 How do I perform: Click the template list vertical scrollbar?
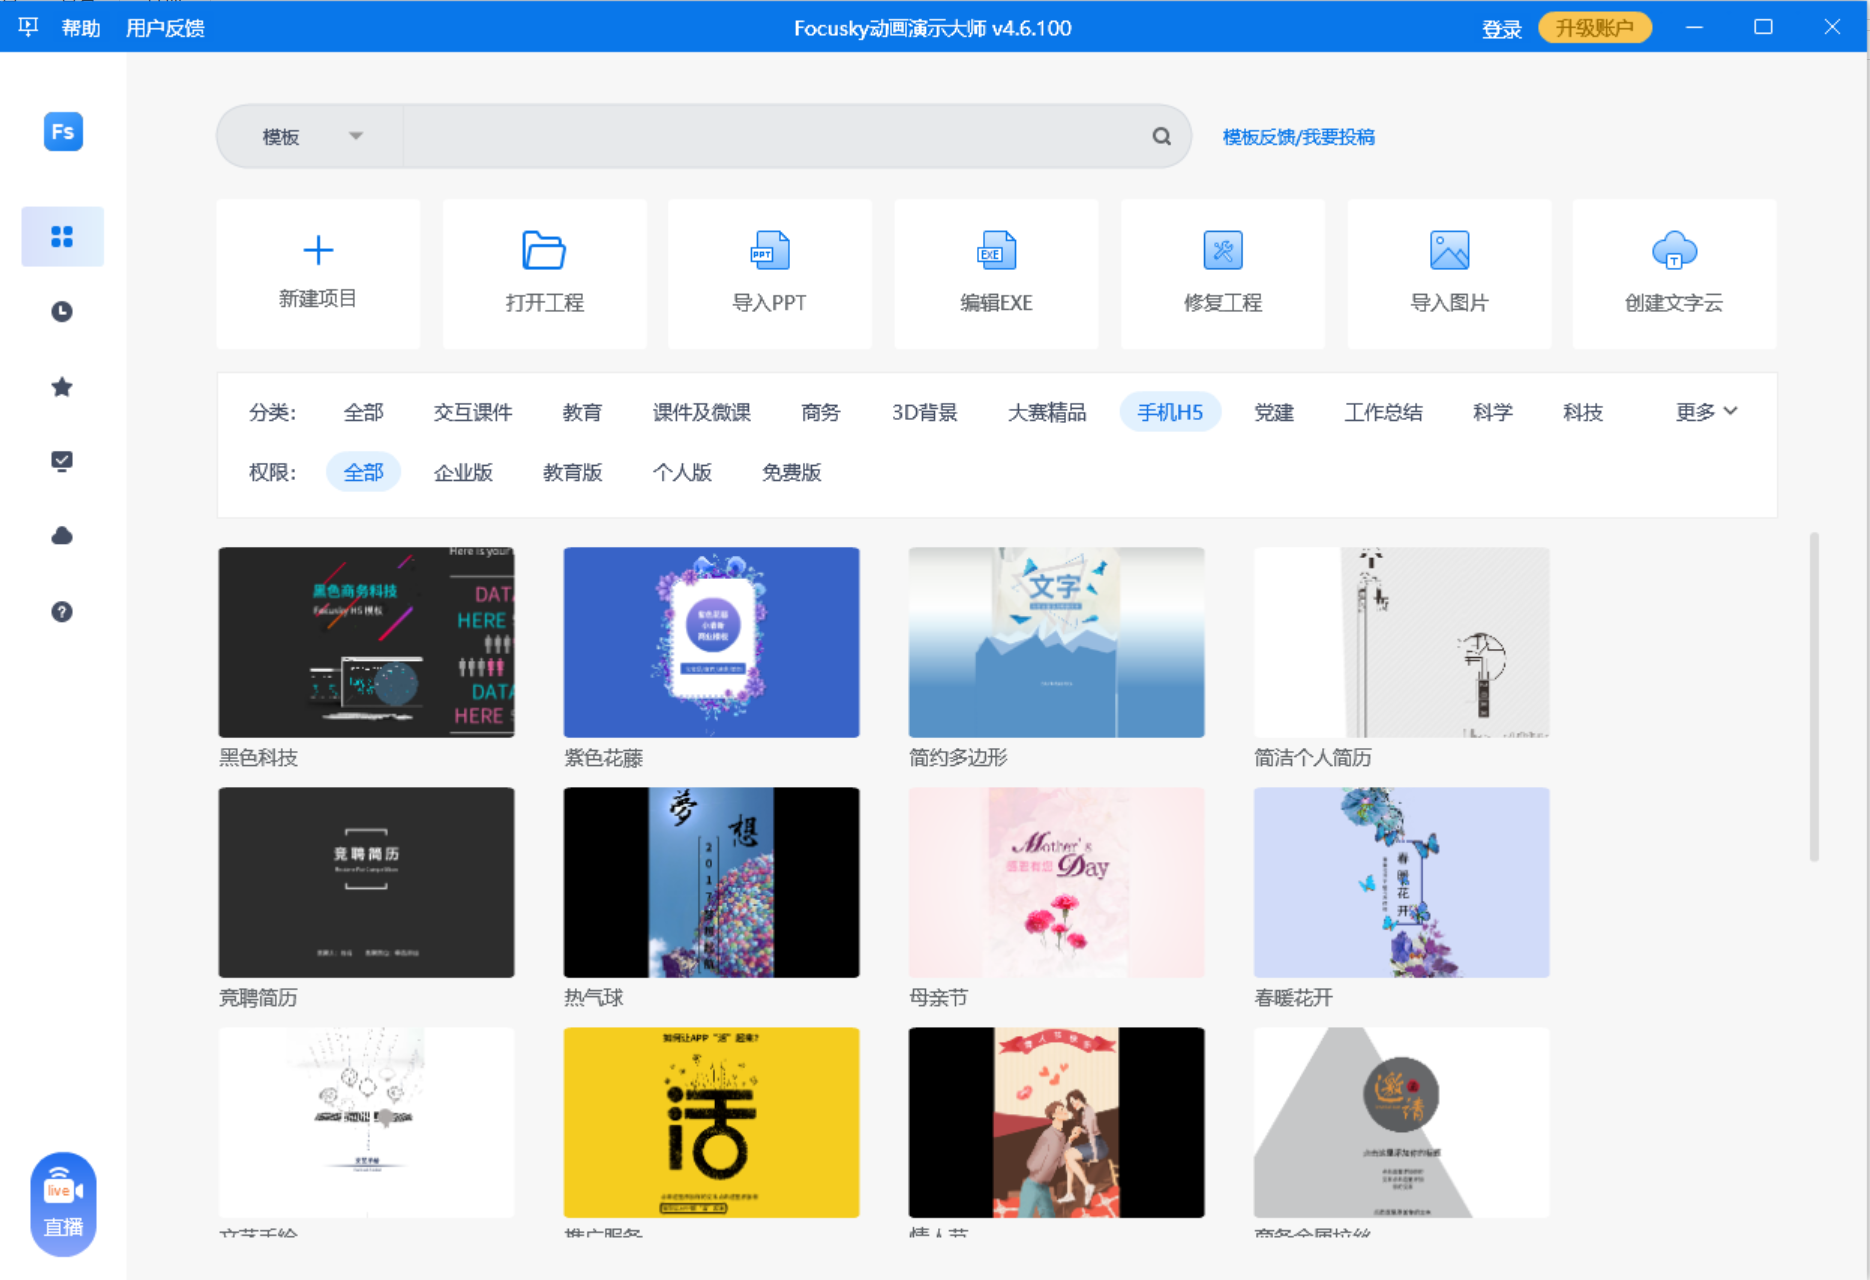(1813, 697)
